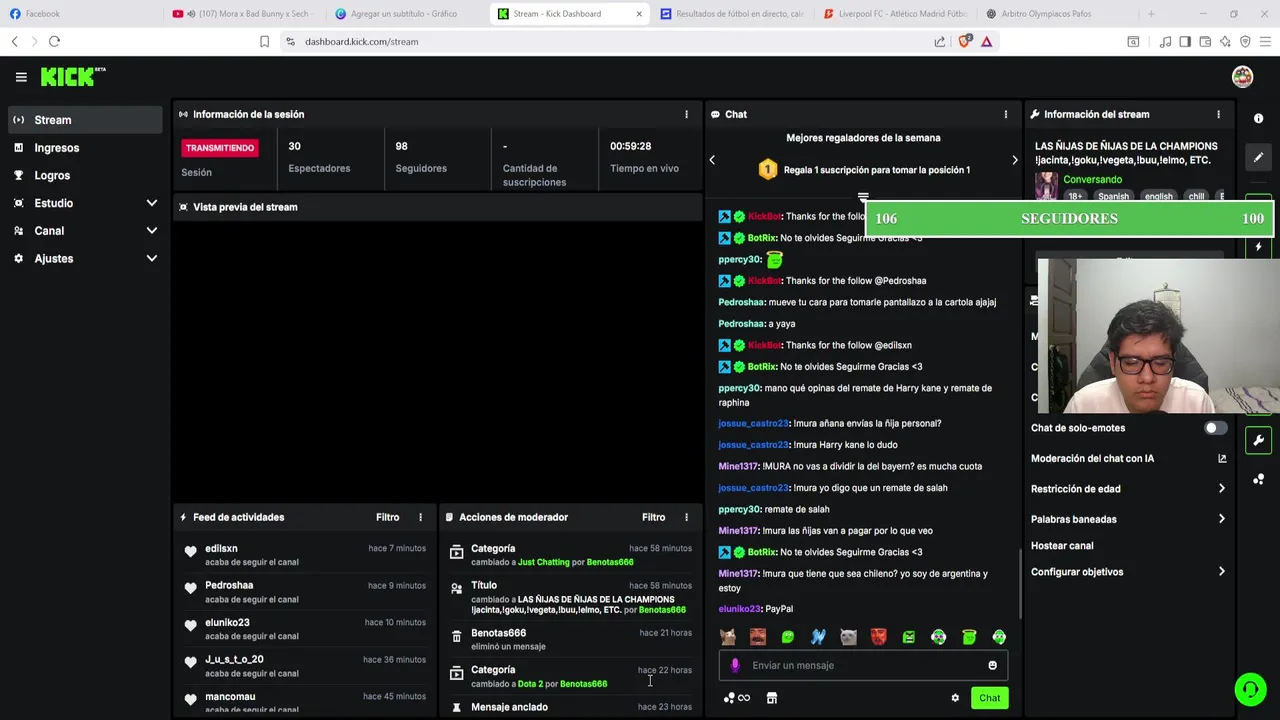Go back in browser toolbar
Image resolution: width=1280 pixels, height=720 pixels.
[15, 42]
